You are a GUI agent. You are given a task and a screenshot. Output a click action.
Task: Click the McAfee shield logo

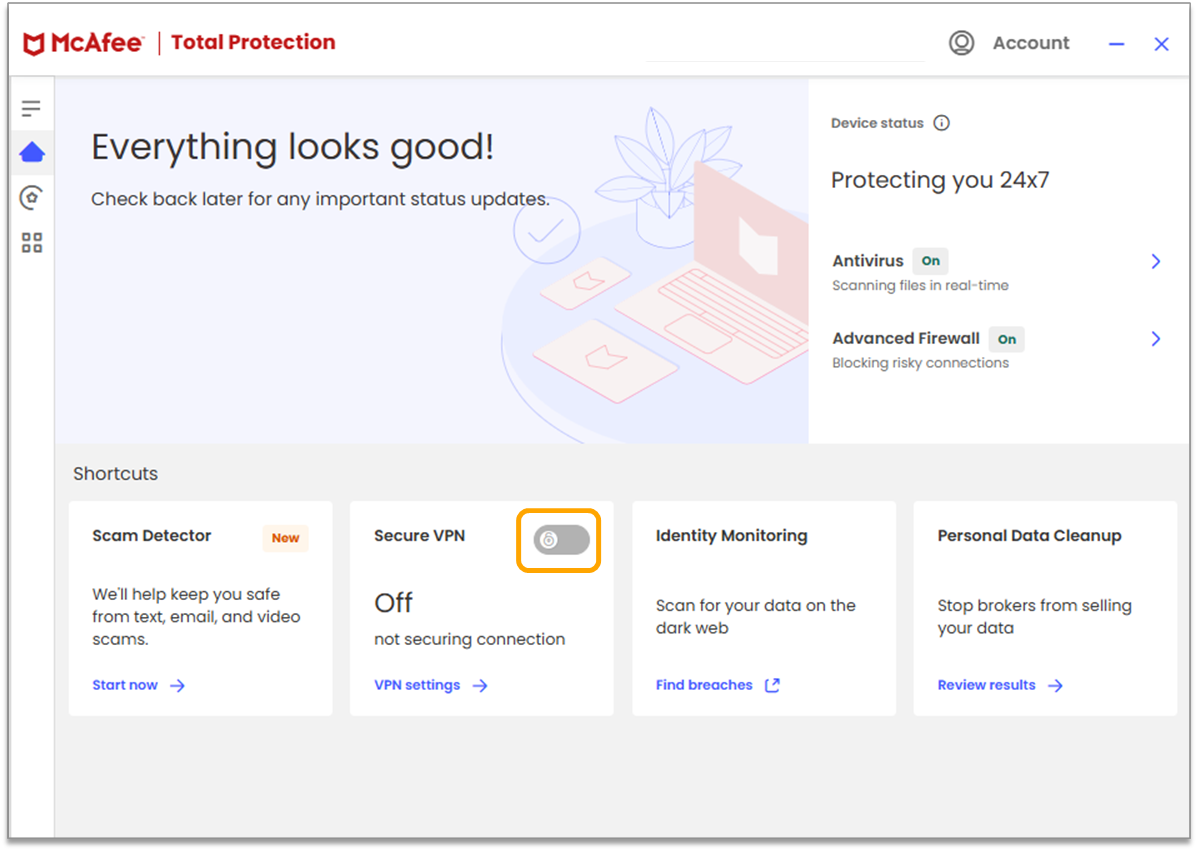[x=34, y=44]
